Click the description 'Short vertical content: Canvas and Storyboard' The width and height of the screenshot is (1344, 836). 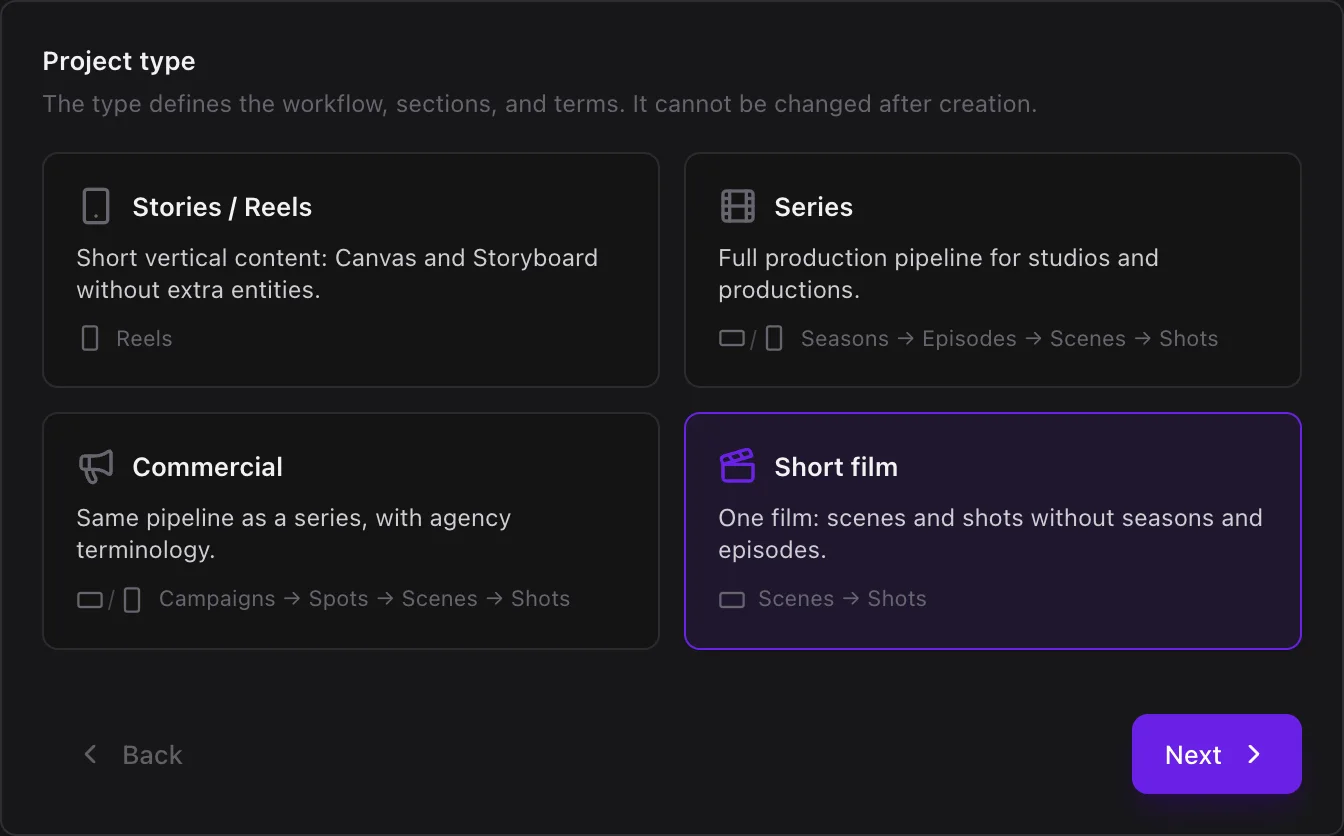pyautogui.click(x=337, y=258)
